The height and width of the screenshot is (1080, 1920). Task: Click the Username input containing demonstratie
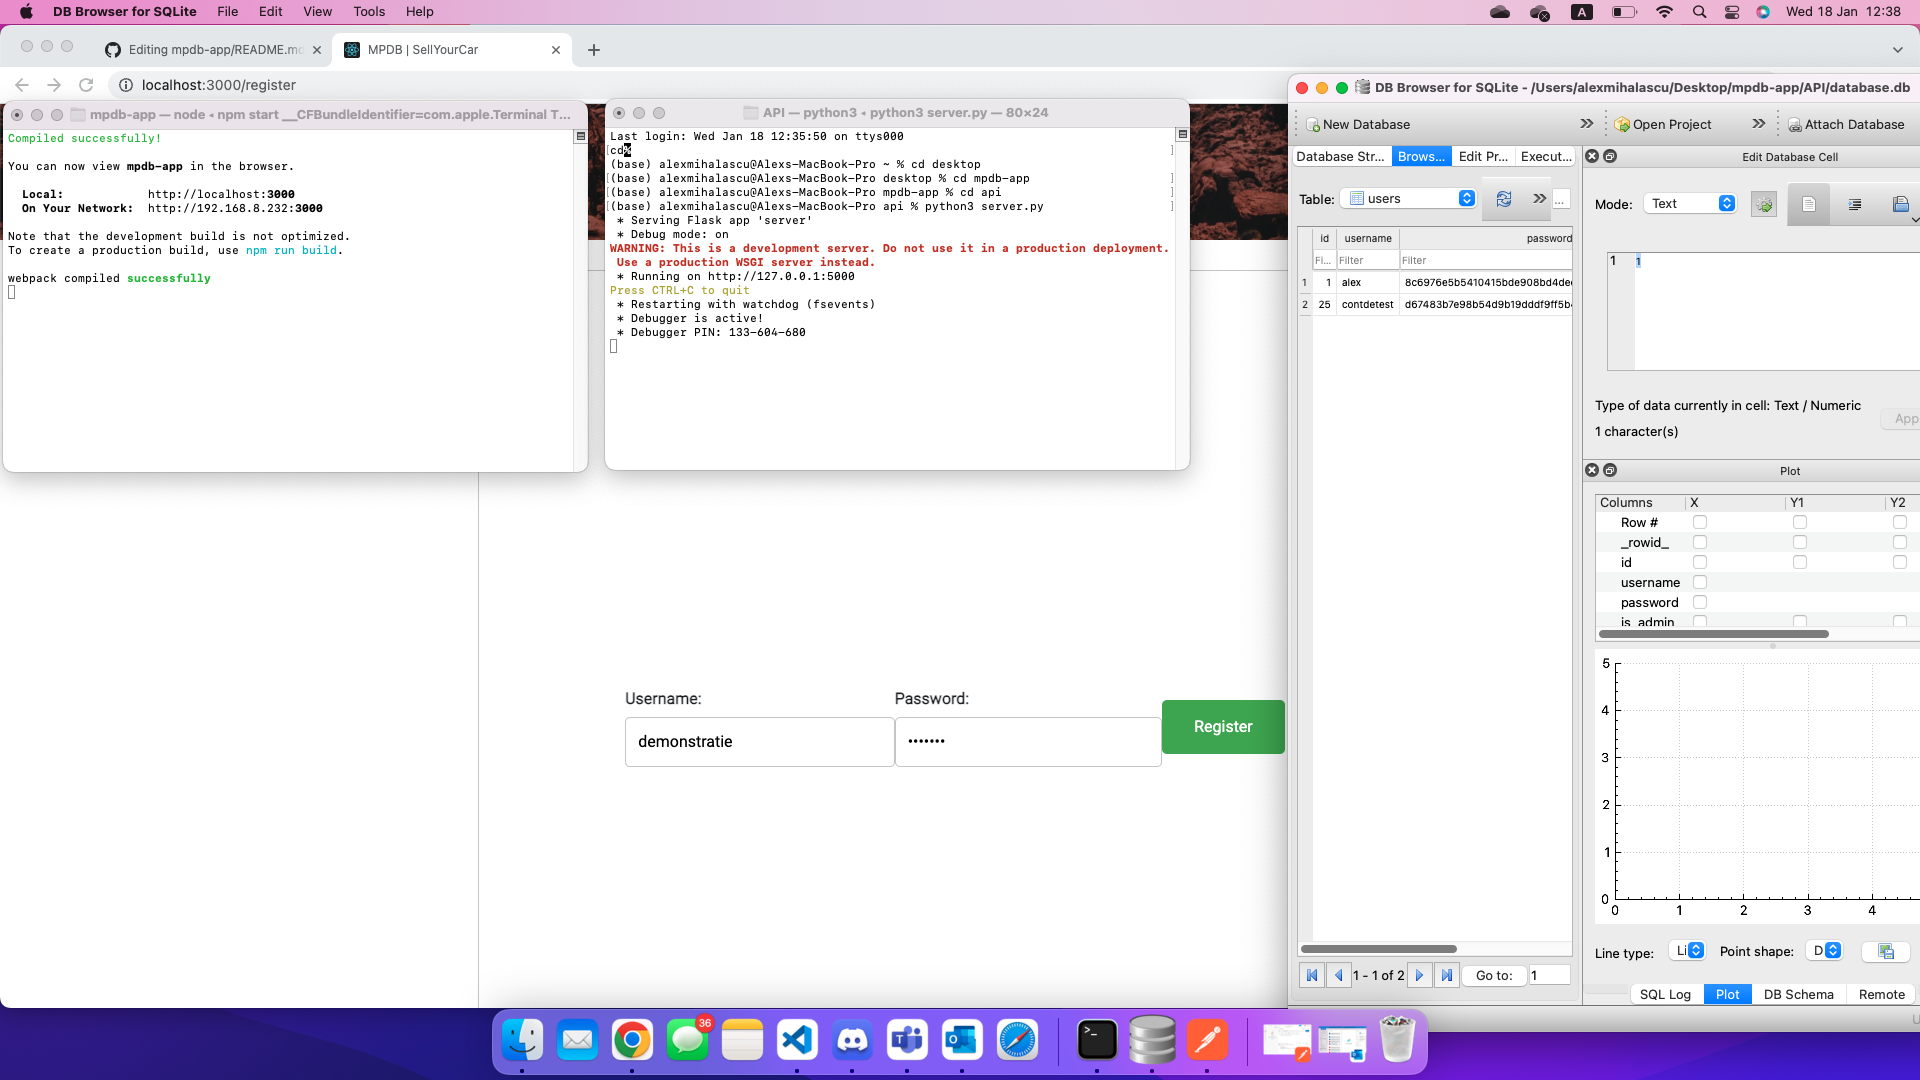758,741
